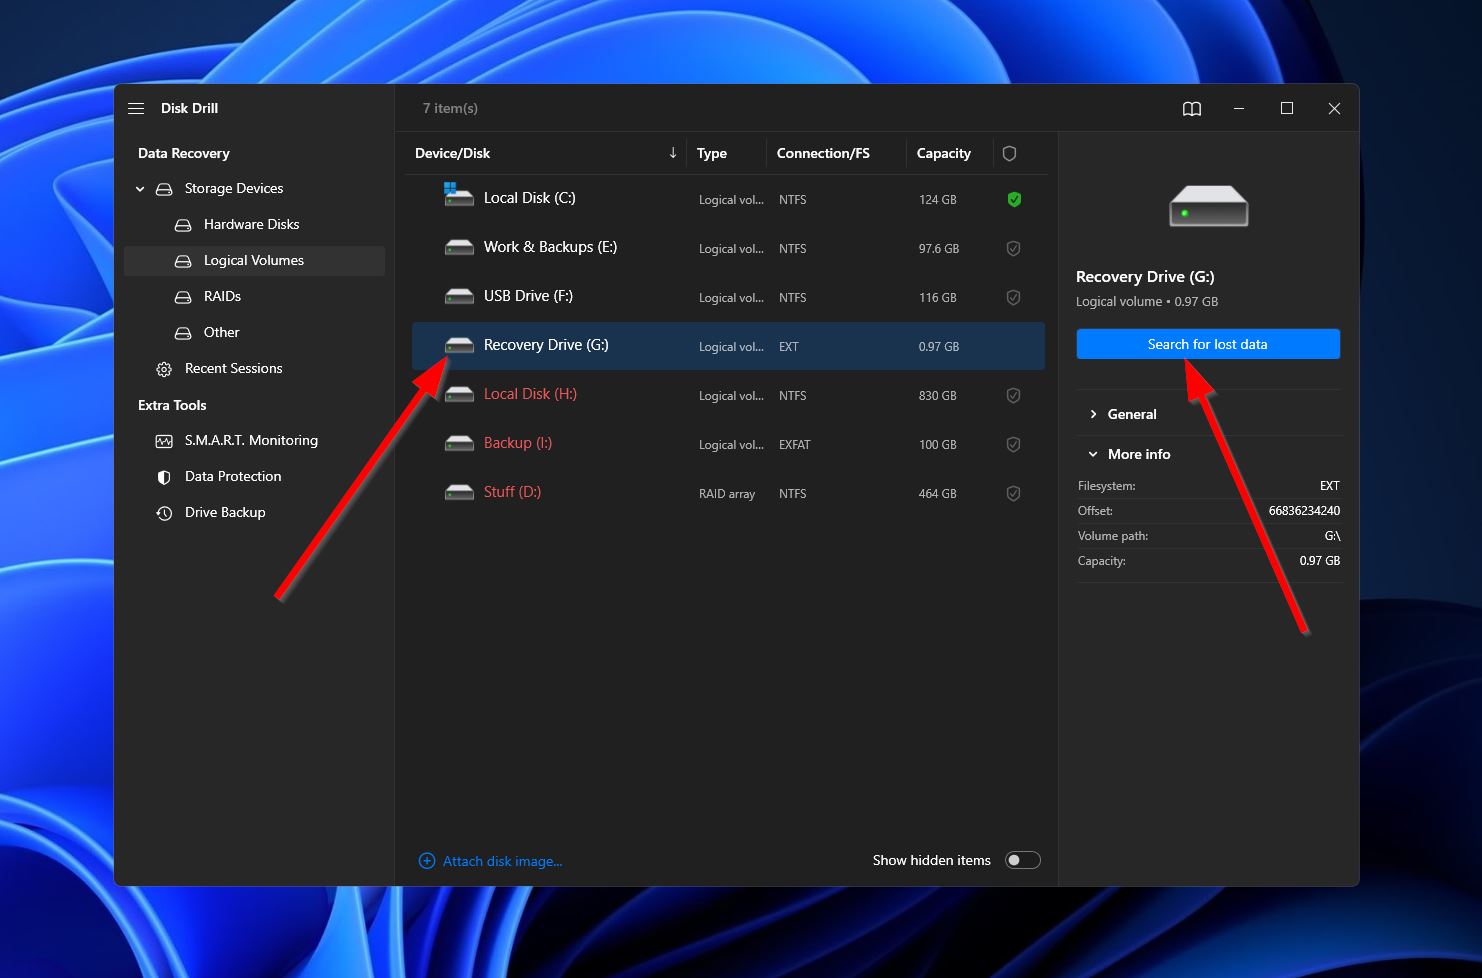Select Local Disk (H:) volume

click(530, 394)
